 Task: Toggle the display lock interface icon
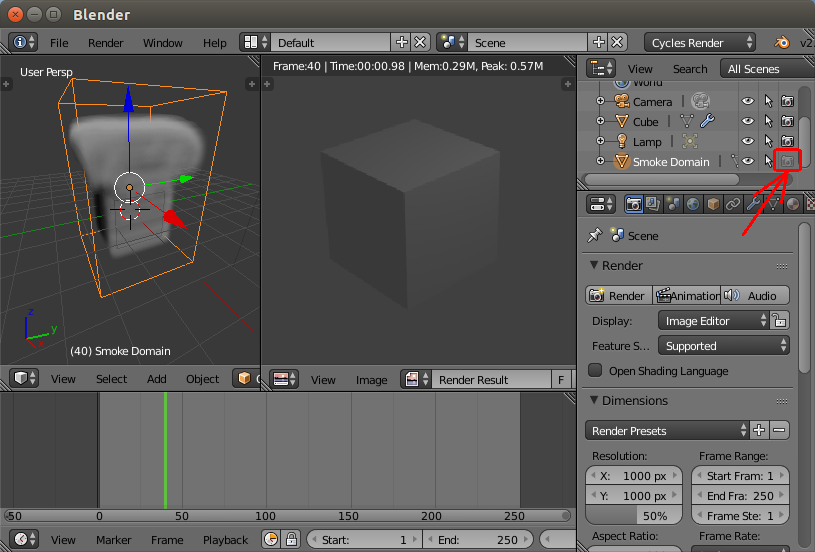(779, 320)
